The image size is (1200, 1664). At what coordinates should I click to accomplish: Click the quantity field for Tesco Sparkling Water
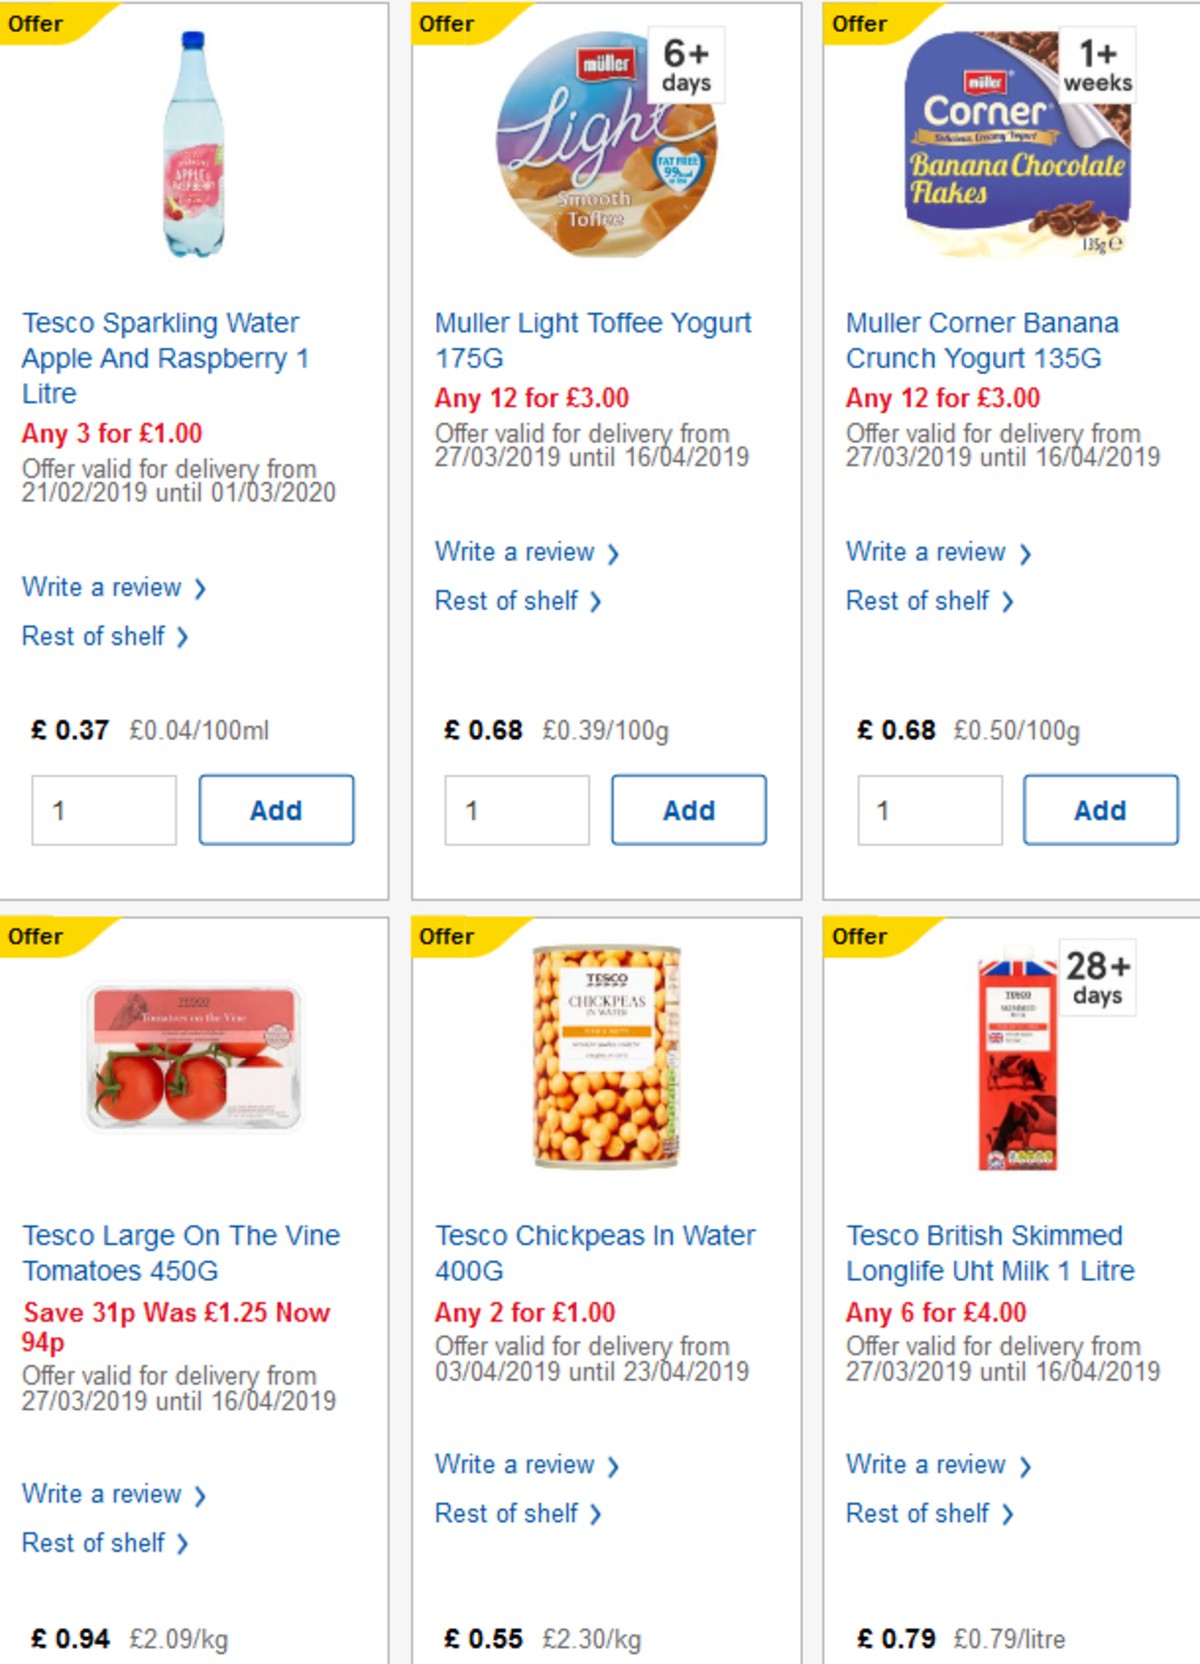pos(104,810)
